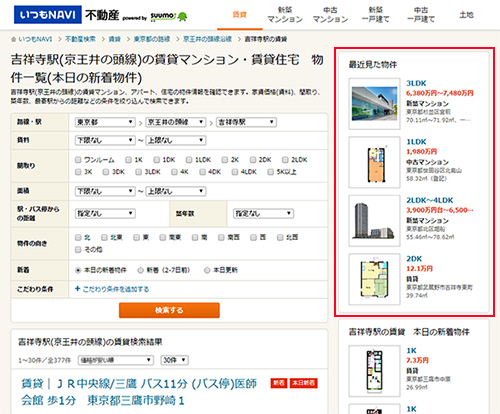
Task: Check the 4DK layout checkbox
Action: click(x=202, y=172)
